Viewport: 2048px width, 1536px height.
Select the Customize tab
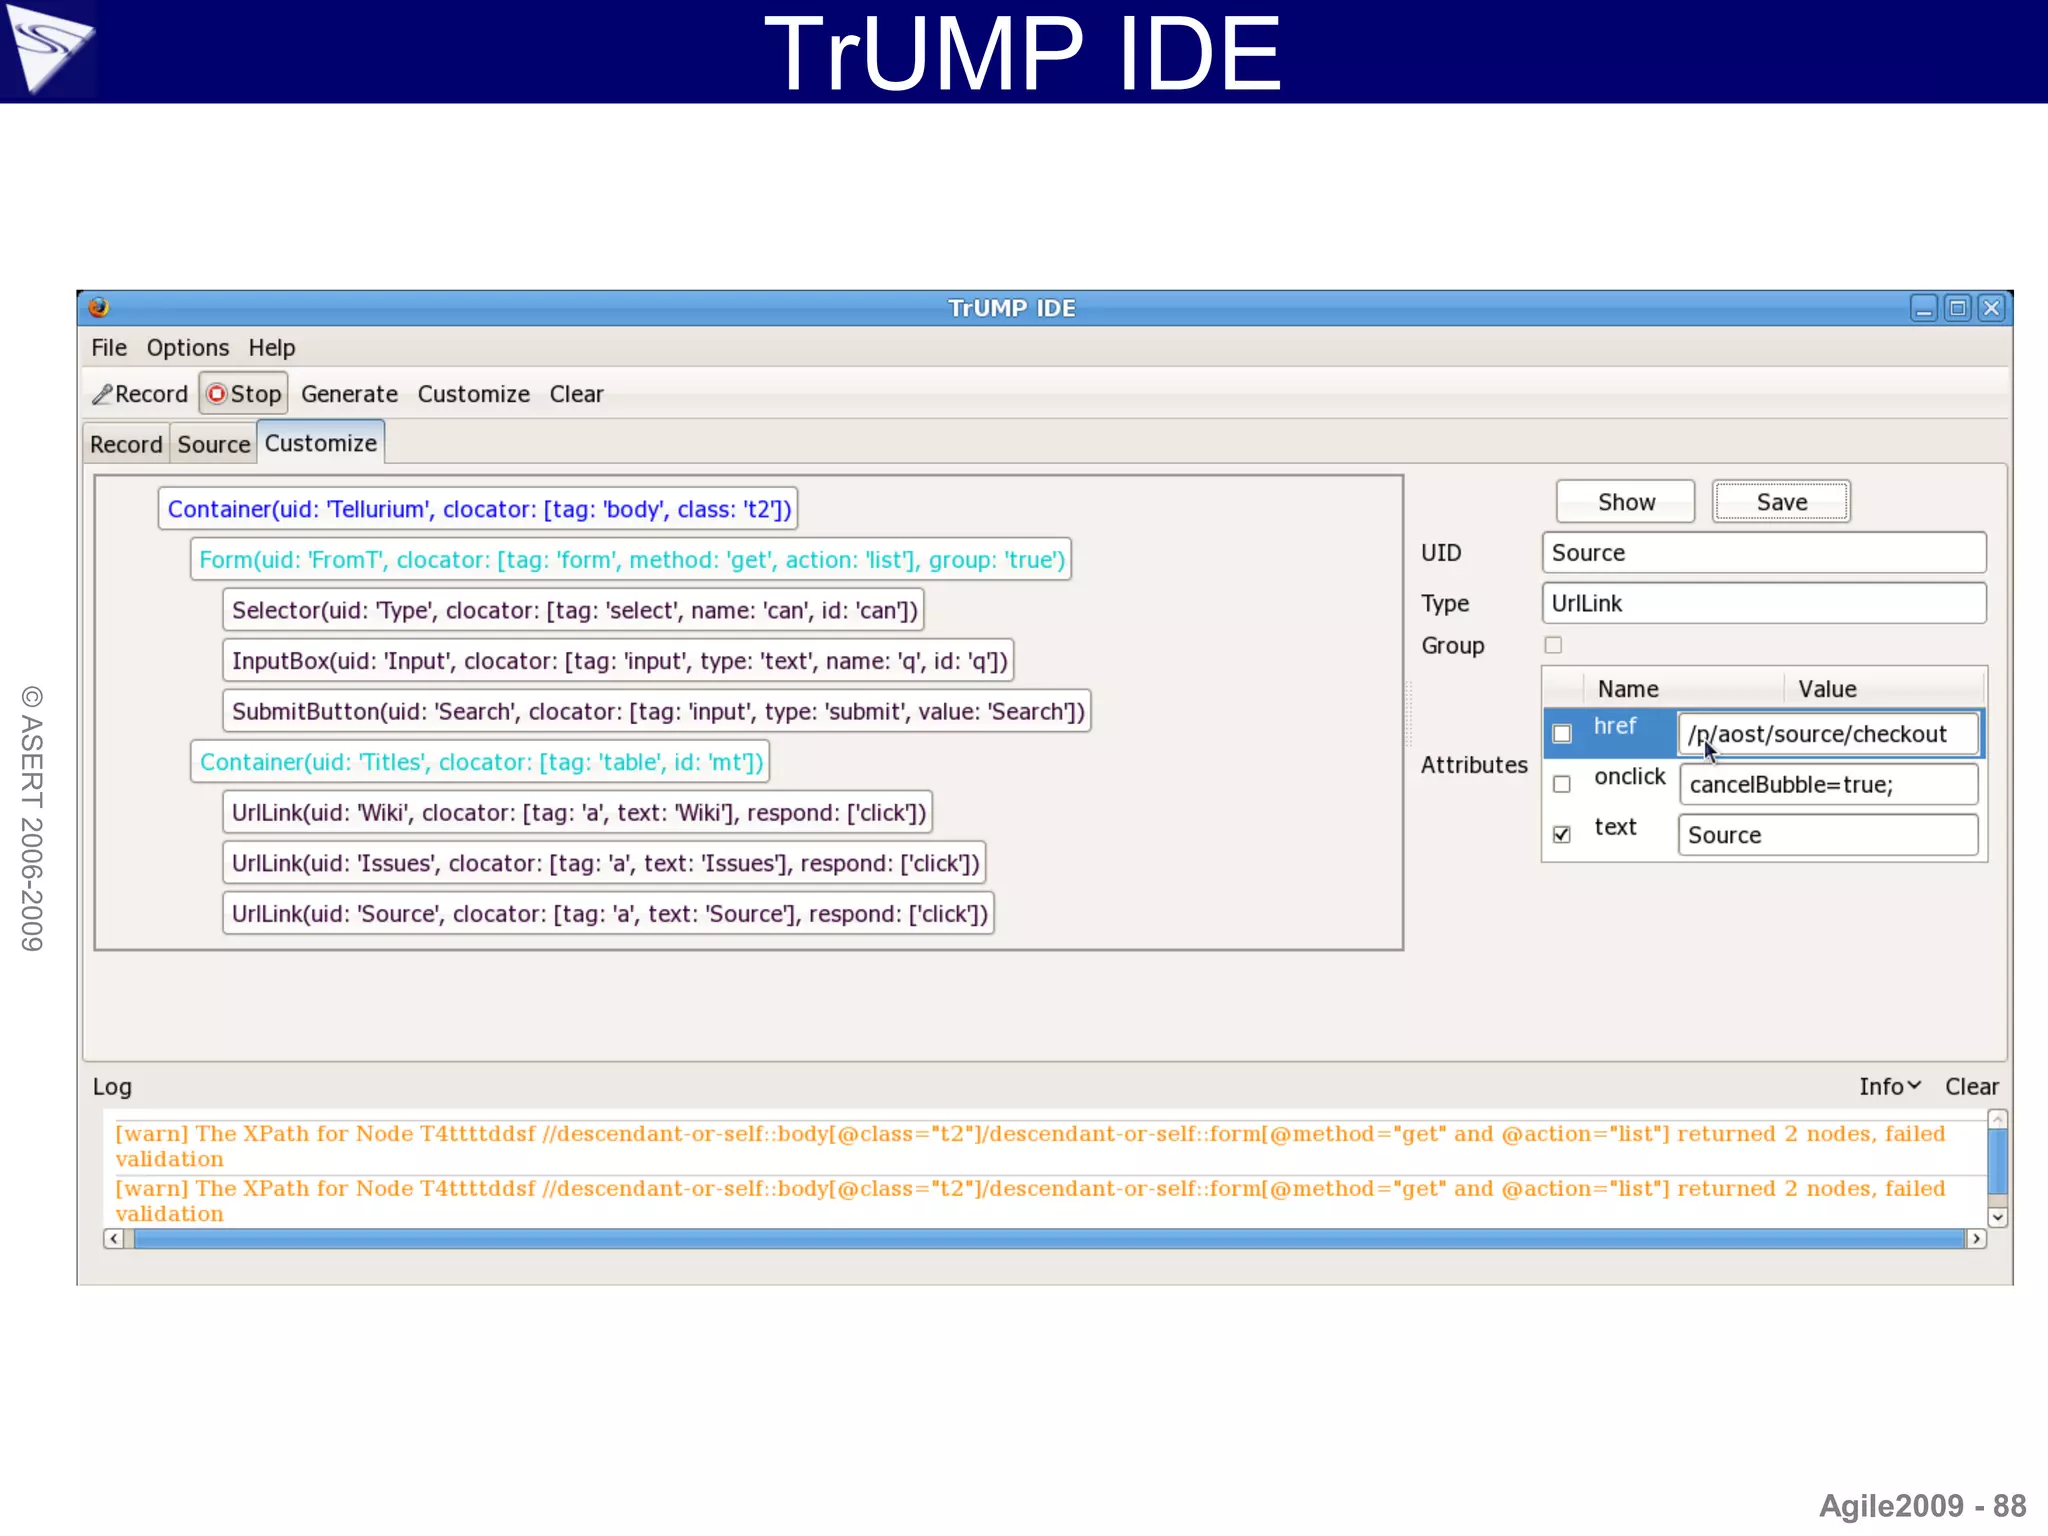coord(321,443)
